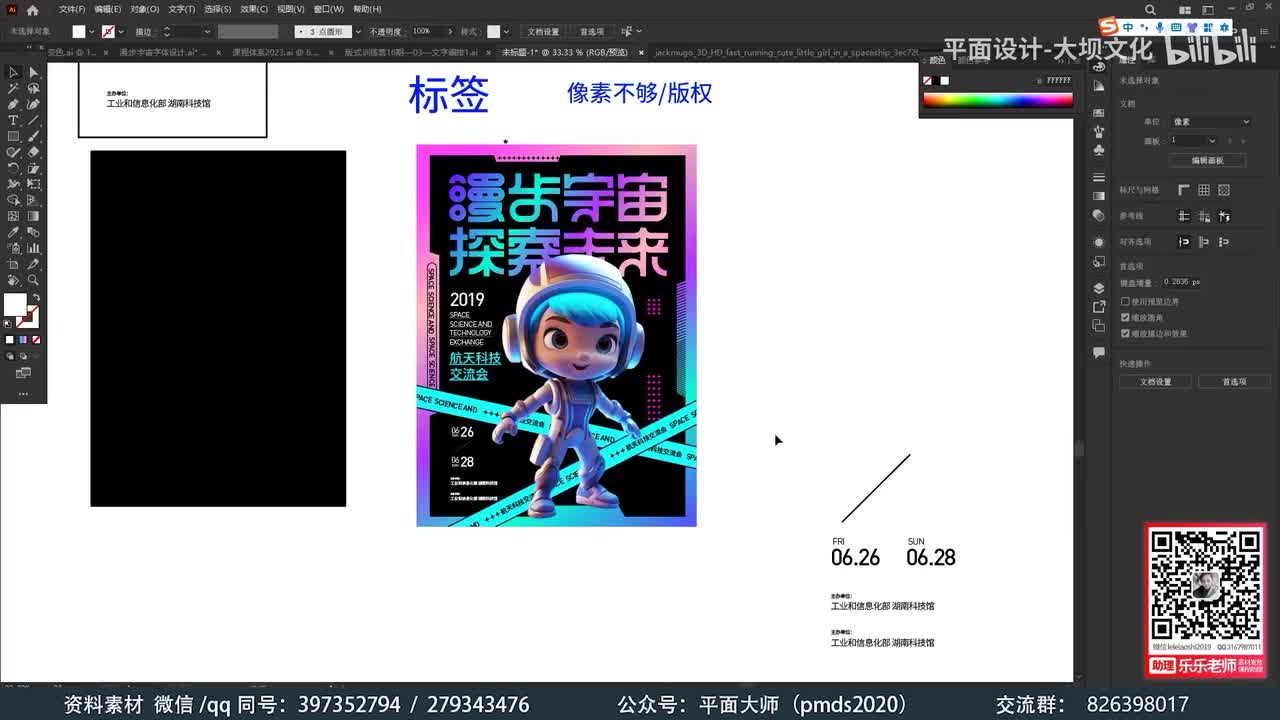The height and width of the screenshot is (720, 1280).
Task: Open the 效果(C) menu
Action: 254,9
